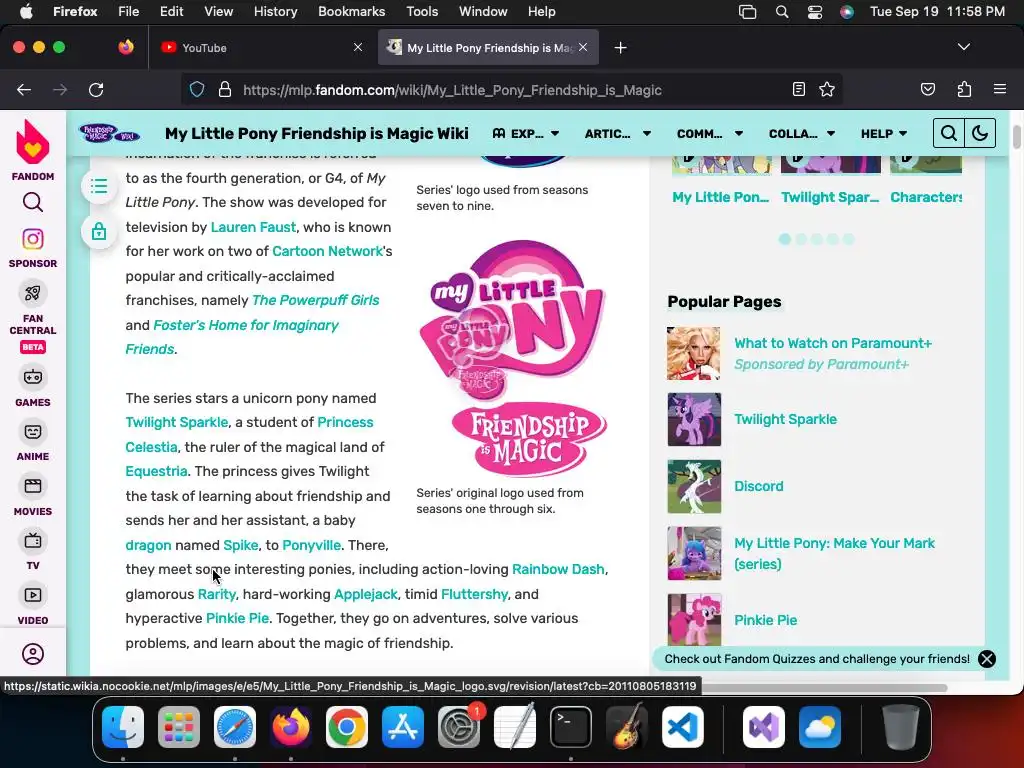This screenshot has width=1024, height=768.
Task: Open Google Chrome from dock
Action: coord(347,727)
